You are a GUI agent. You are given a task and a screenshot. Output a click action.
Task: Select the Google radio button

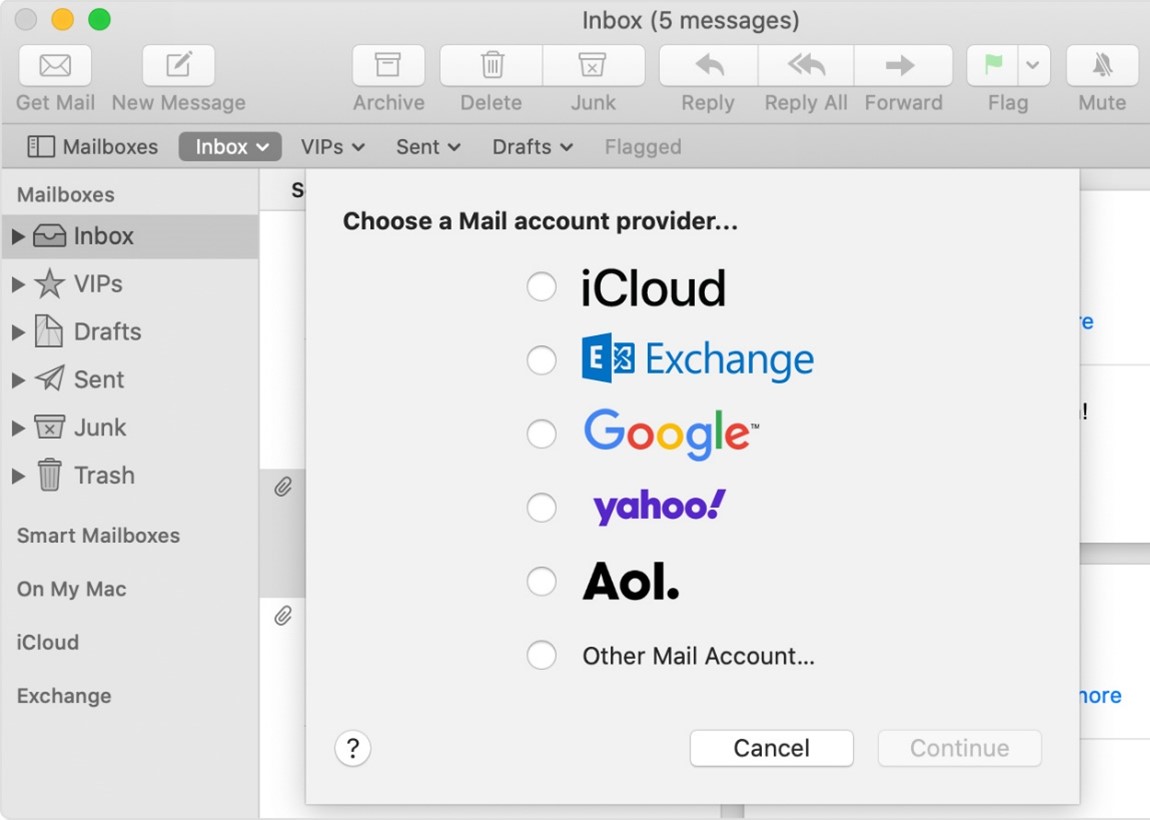point(541,434)
